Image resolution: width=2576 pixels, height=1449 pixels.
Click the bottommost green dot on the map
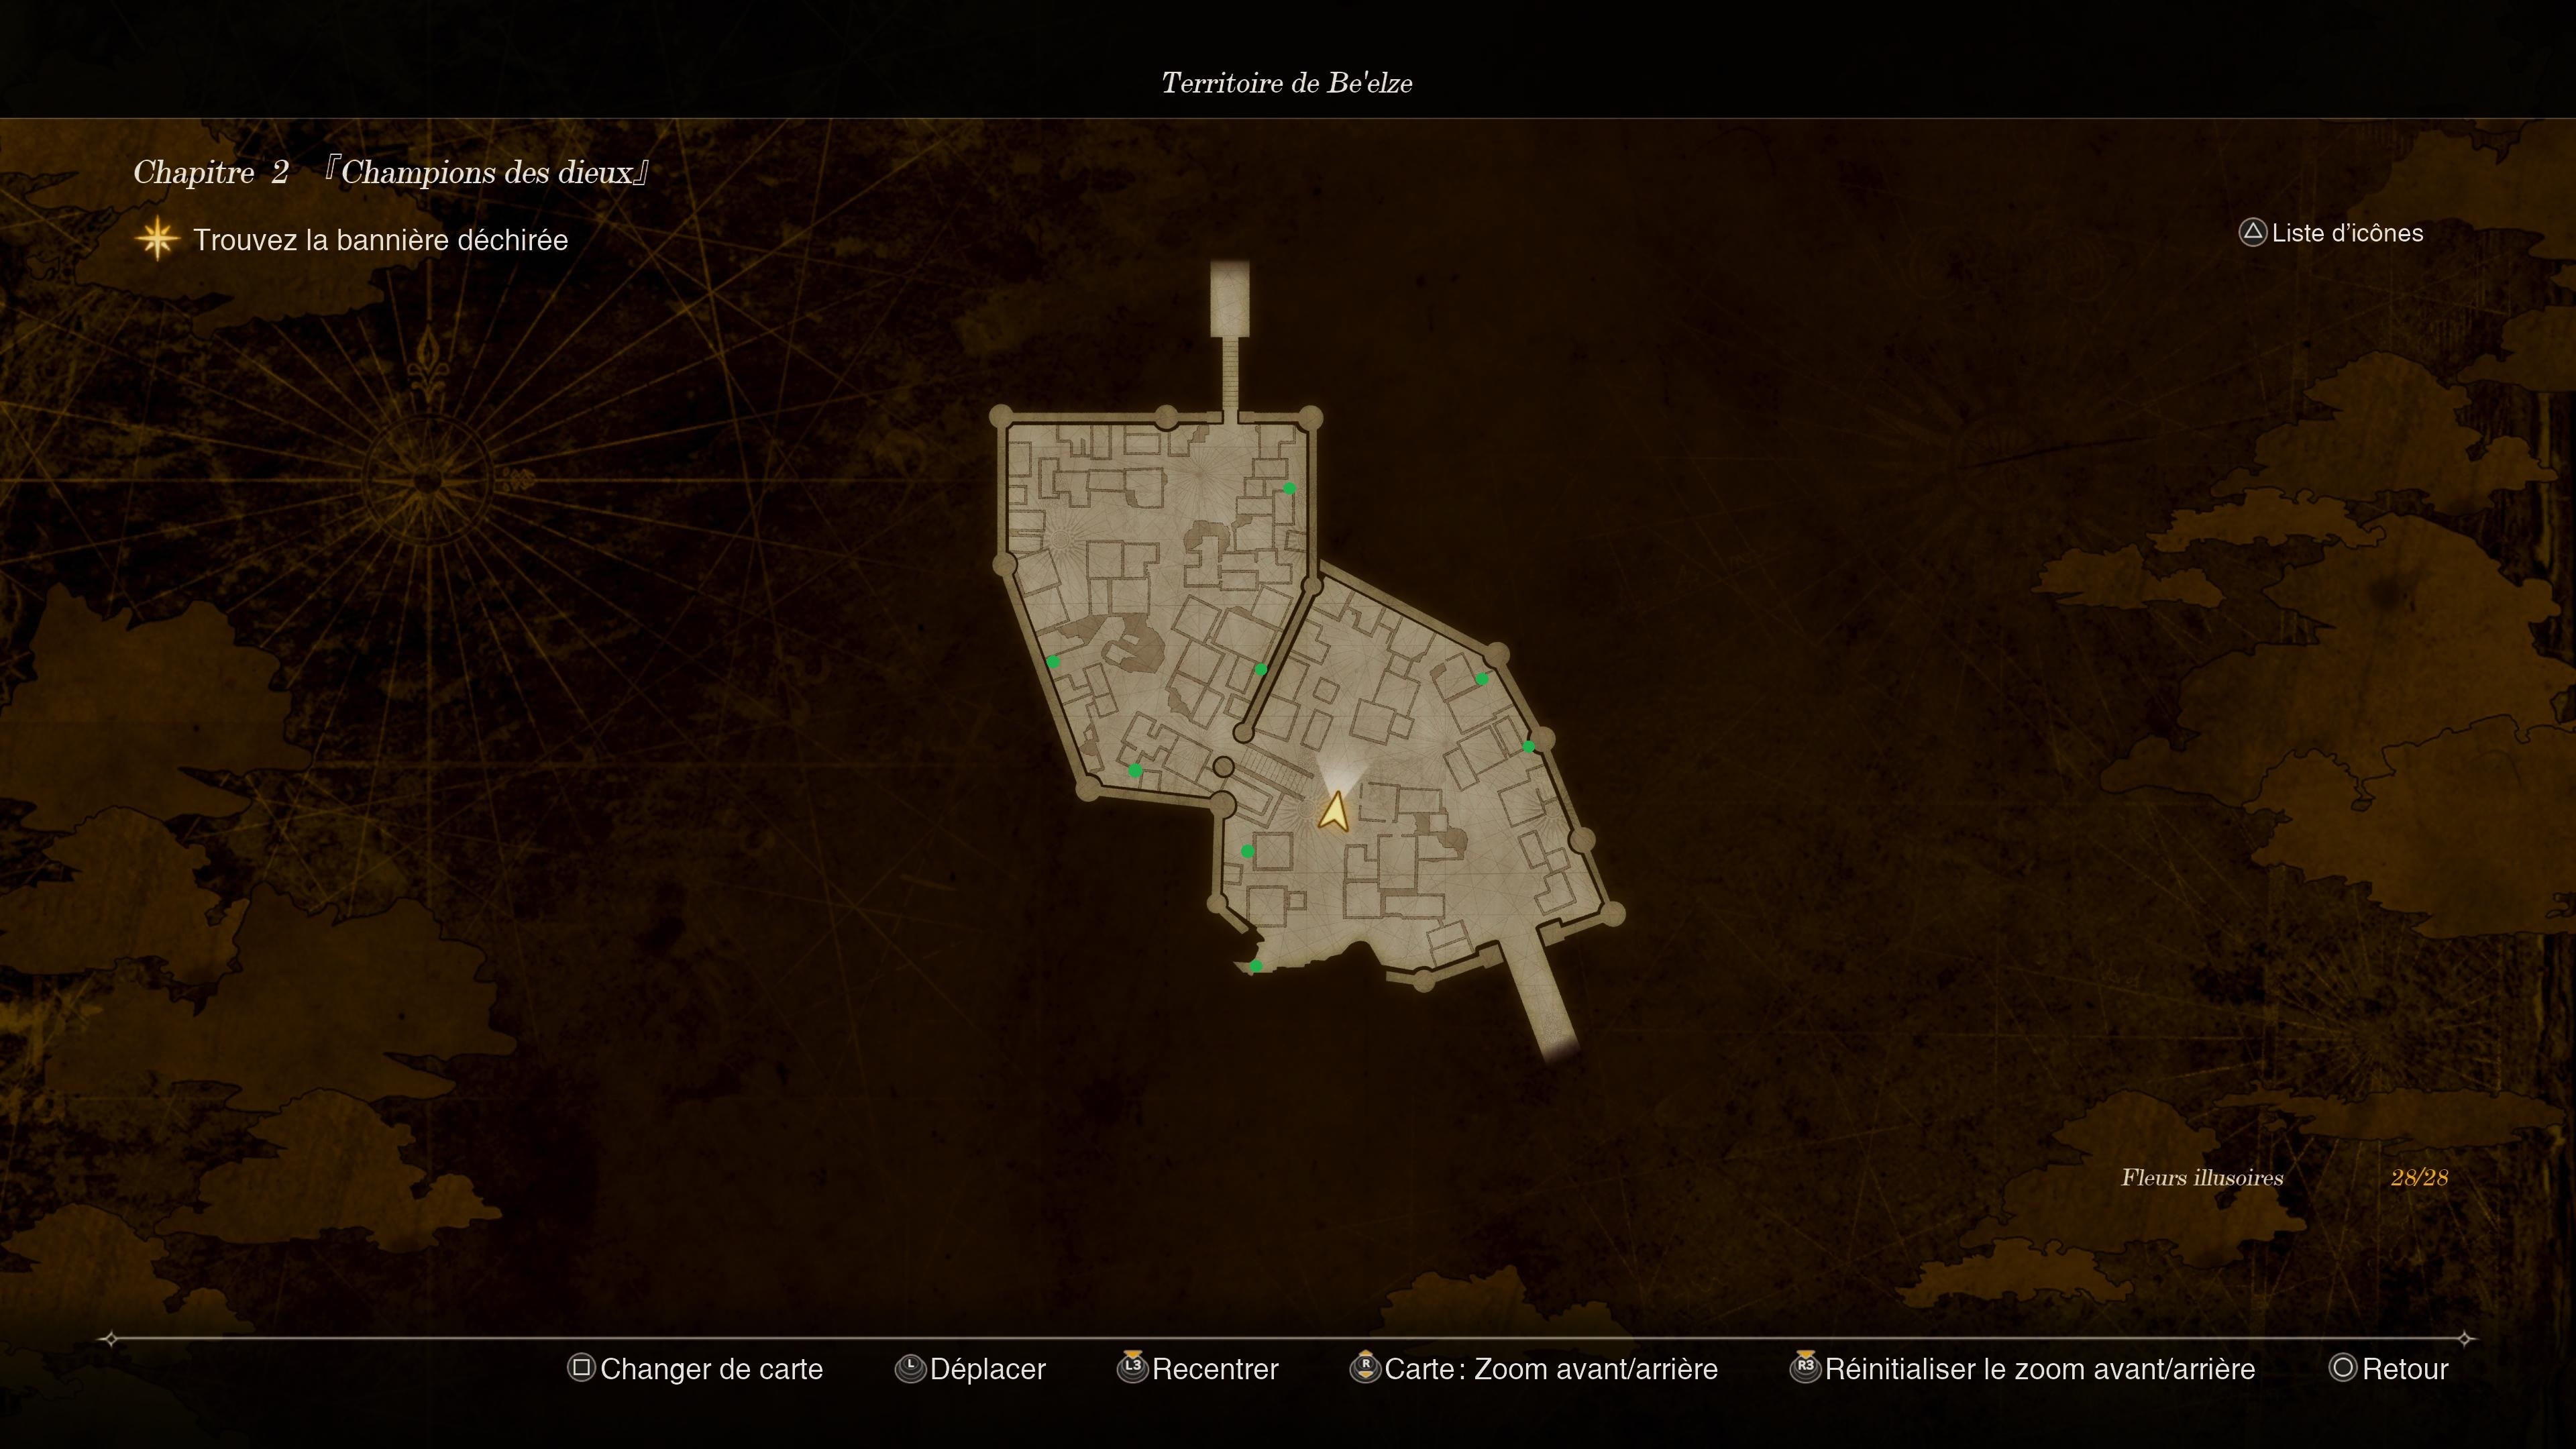[x=1256, y=966]
